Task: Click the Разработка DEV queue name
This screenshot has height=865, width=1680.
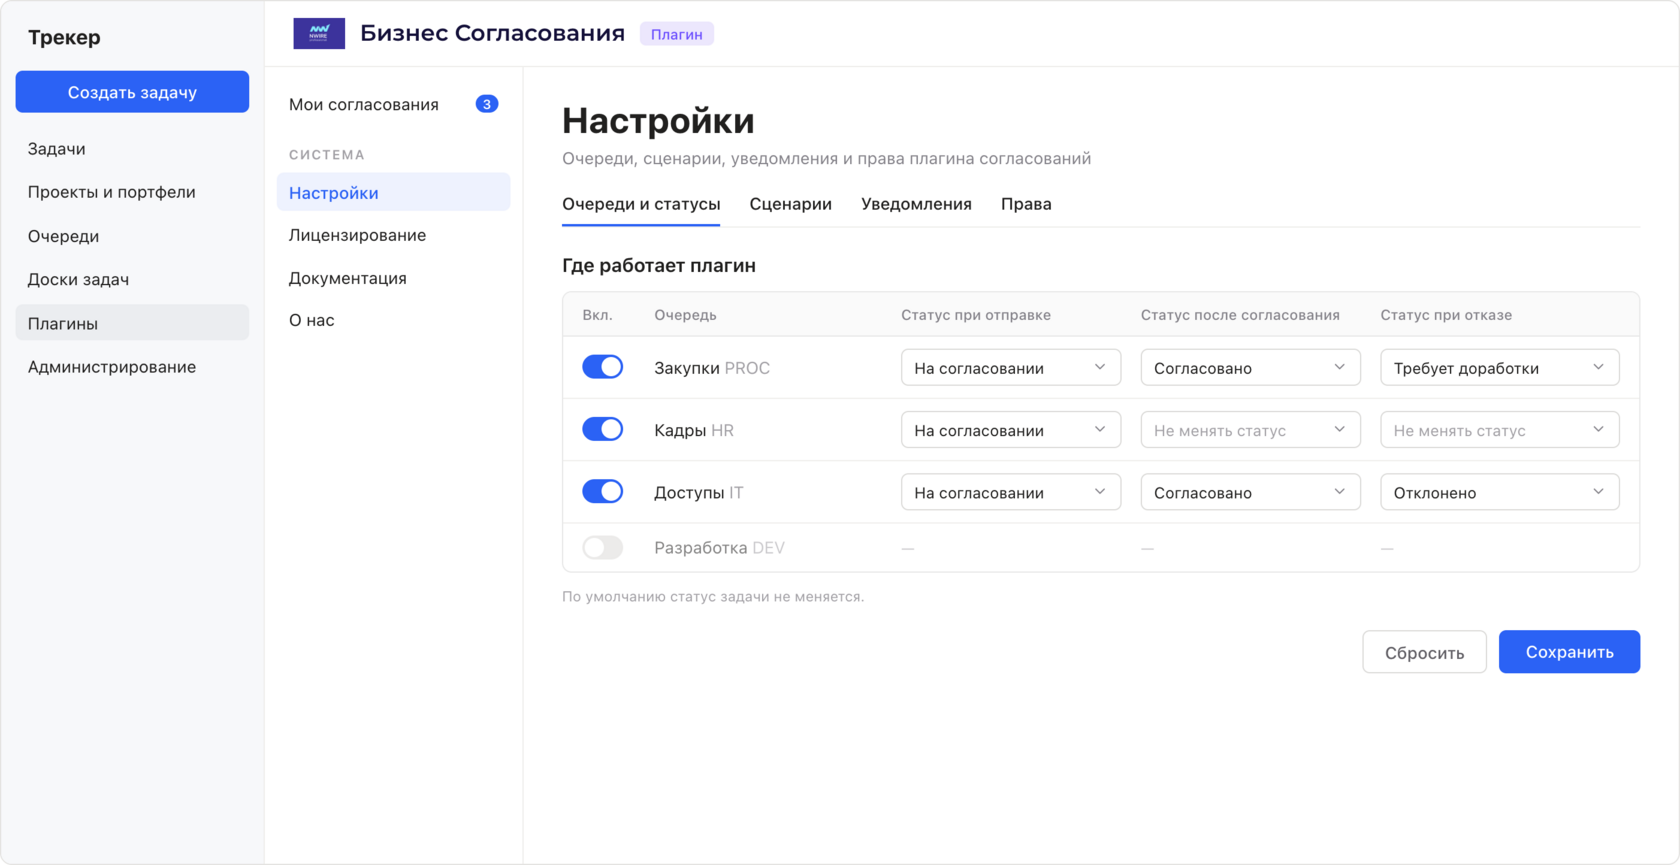Action: tap(719, 548)
